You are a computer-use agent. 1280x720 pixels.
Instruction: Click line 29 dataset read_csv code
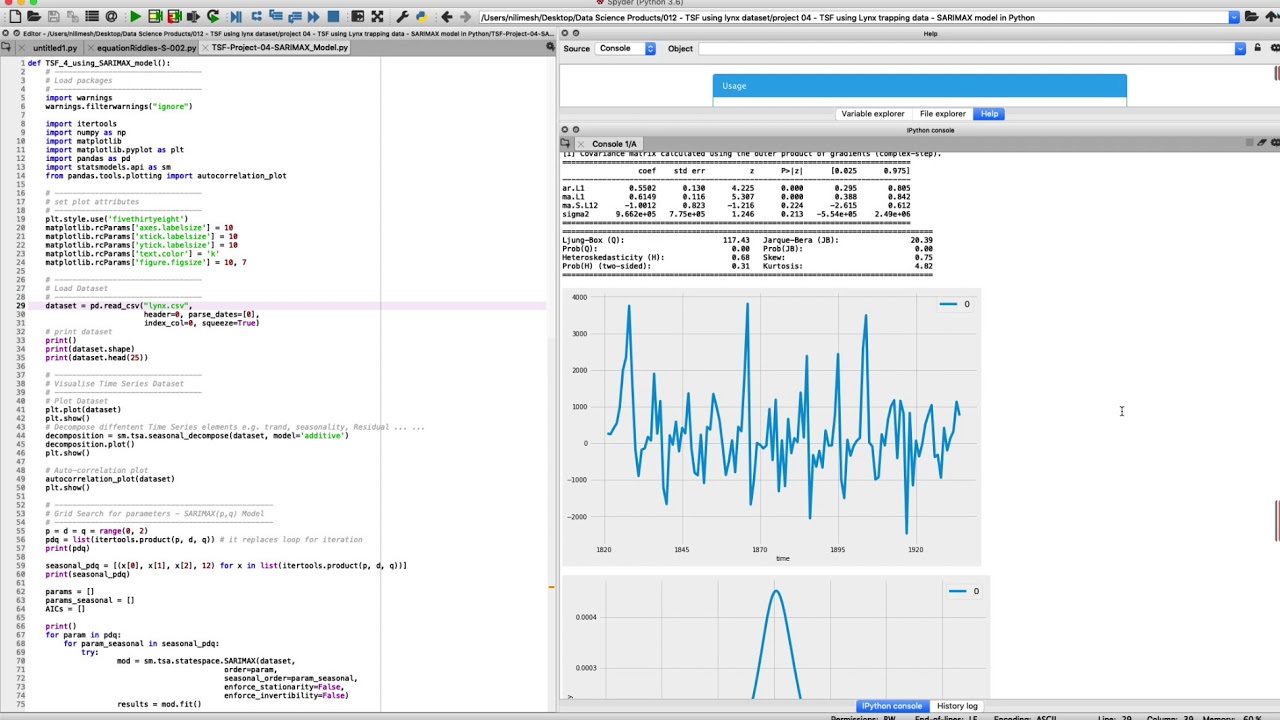[x=118, y=305]
